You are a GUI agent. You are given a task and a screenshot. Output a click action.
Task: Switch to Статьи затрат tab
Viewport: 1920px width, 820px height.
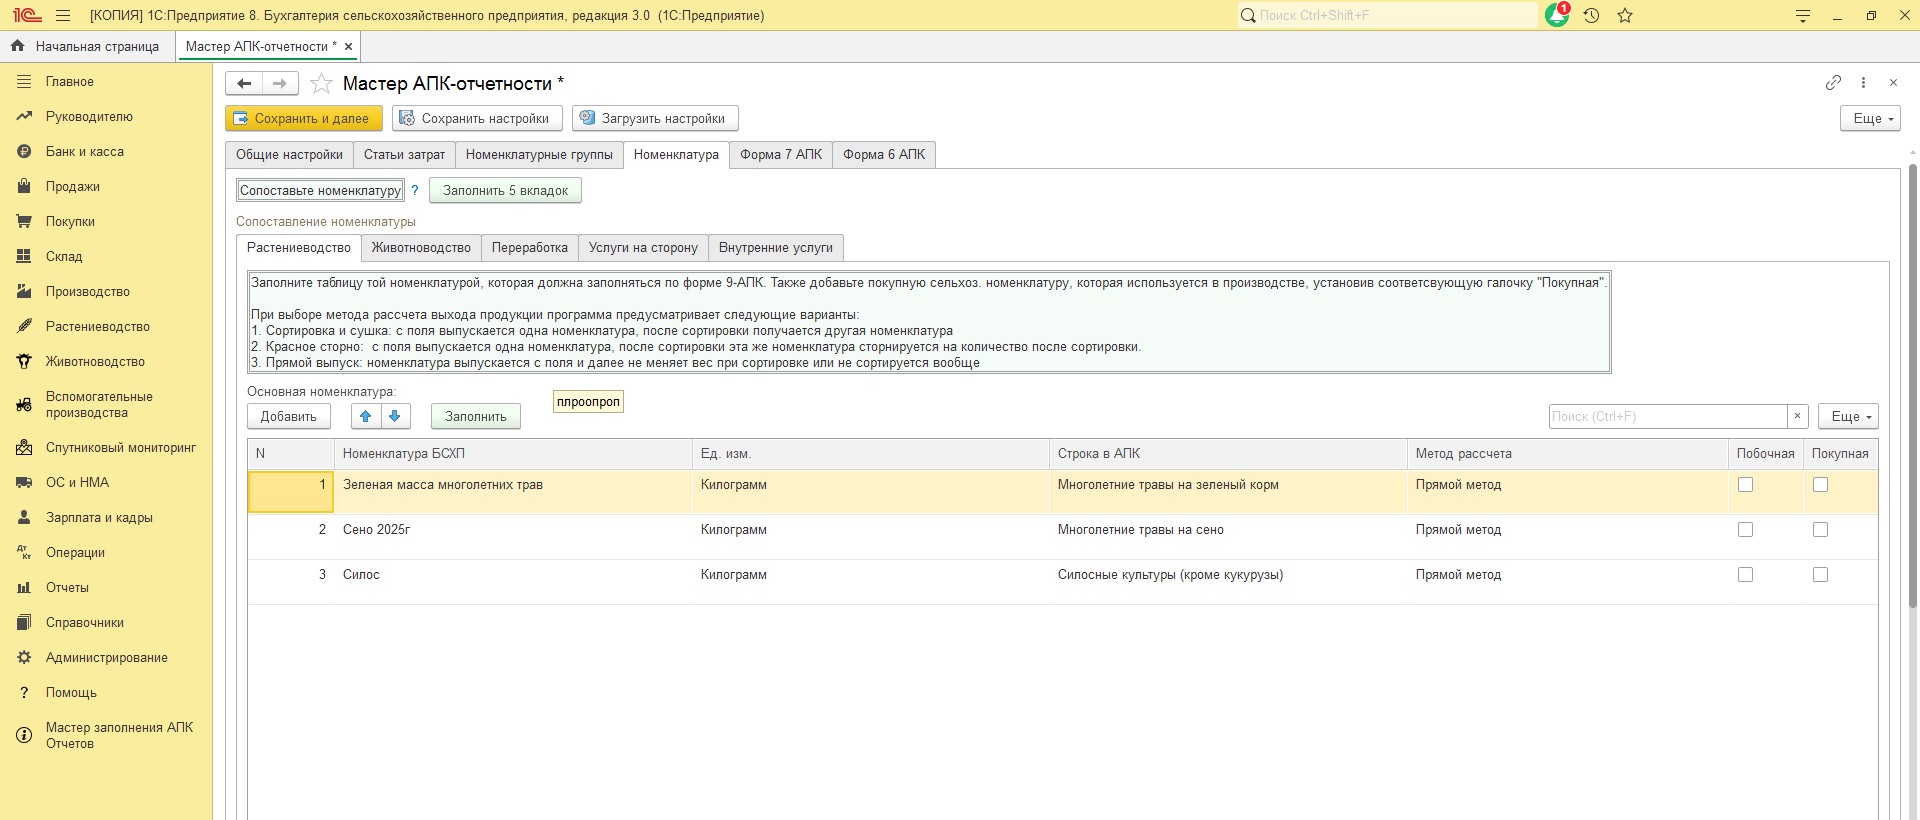(x=404, y=155)
